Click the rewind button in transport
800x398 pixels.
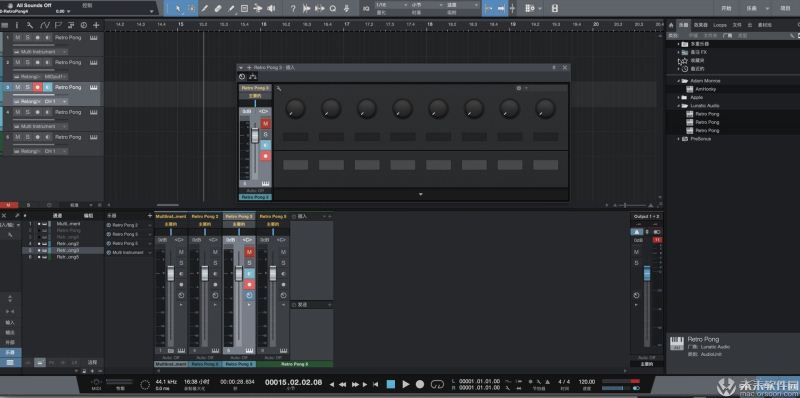[343, 384]
